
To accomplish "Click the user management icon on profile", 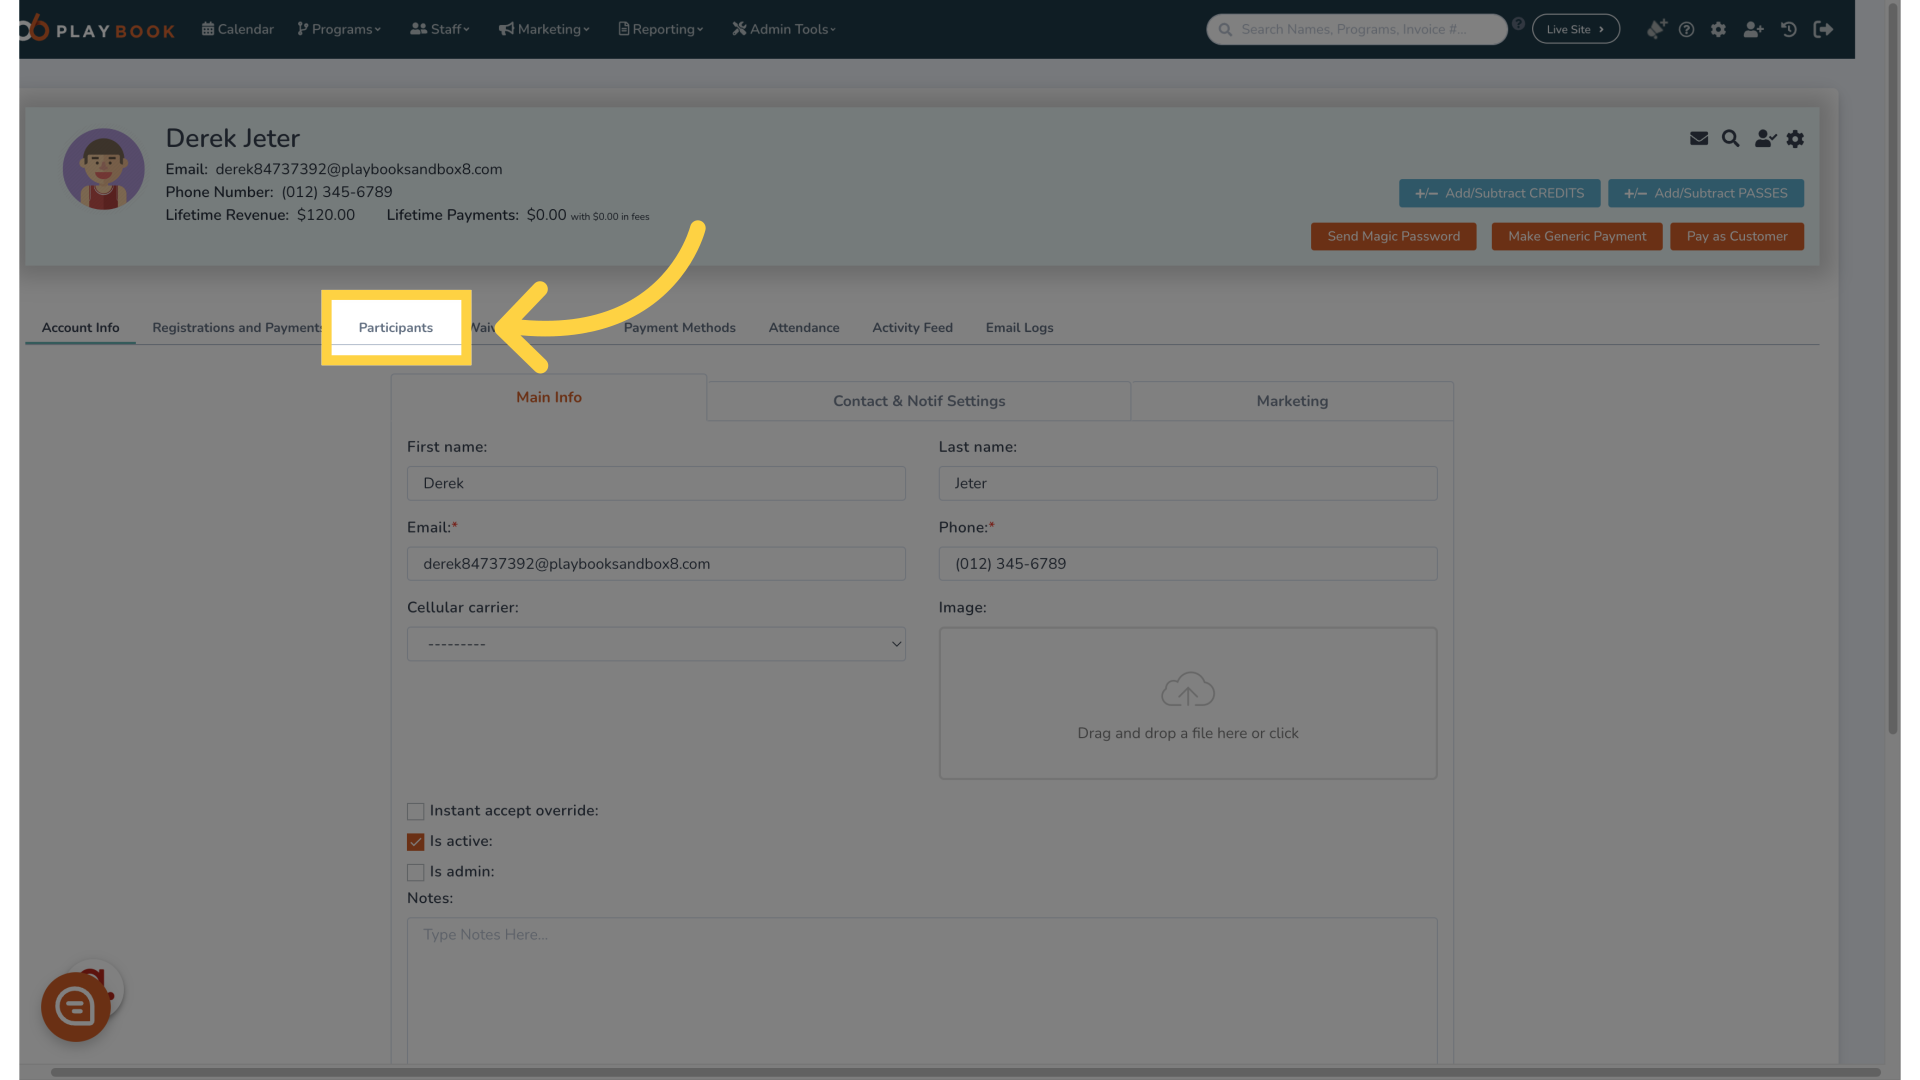I will [1764, 137].
